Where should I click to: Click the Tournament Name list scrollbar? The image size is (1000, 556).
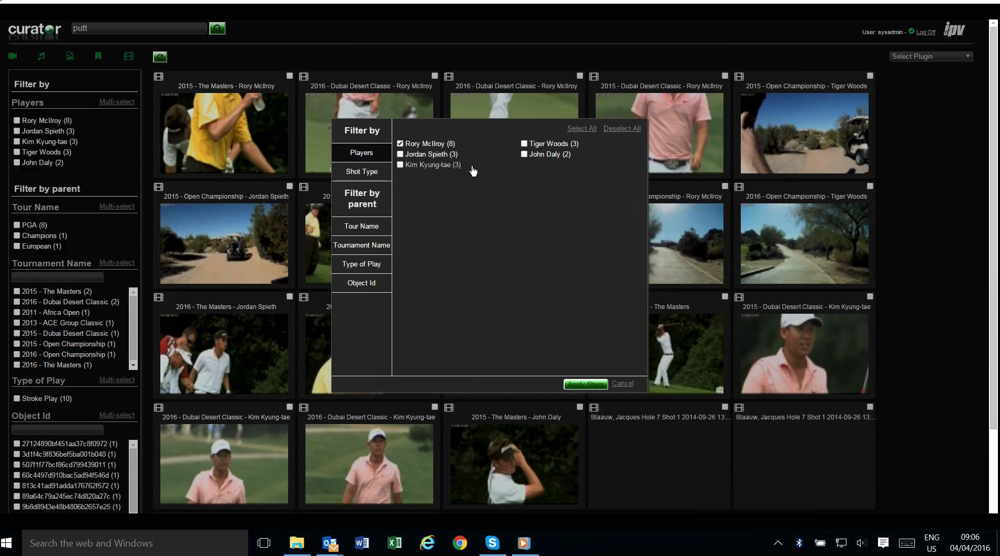pos(134,328)
